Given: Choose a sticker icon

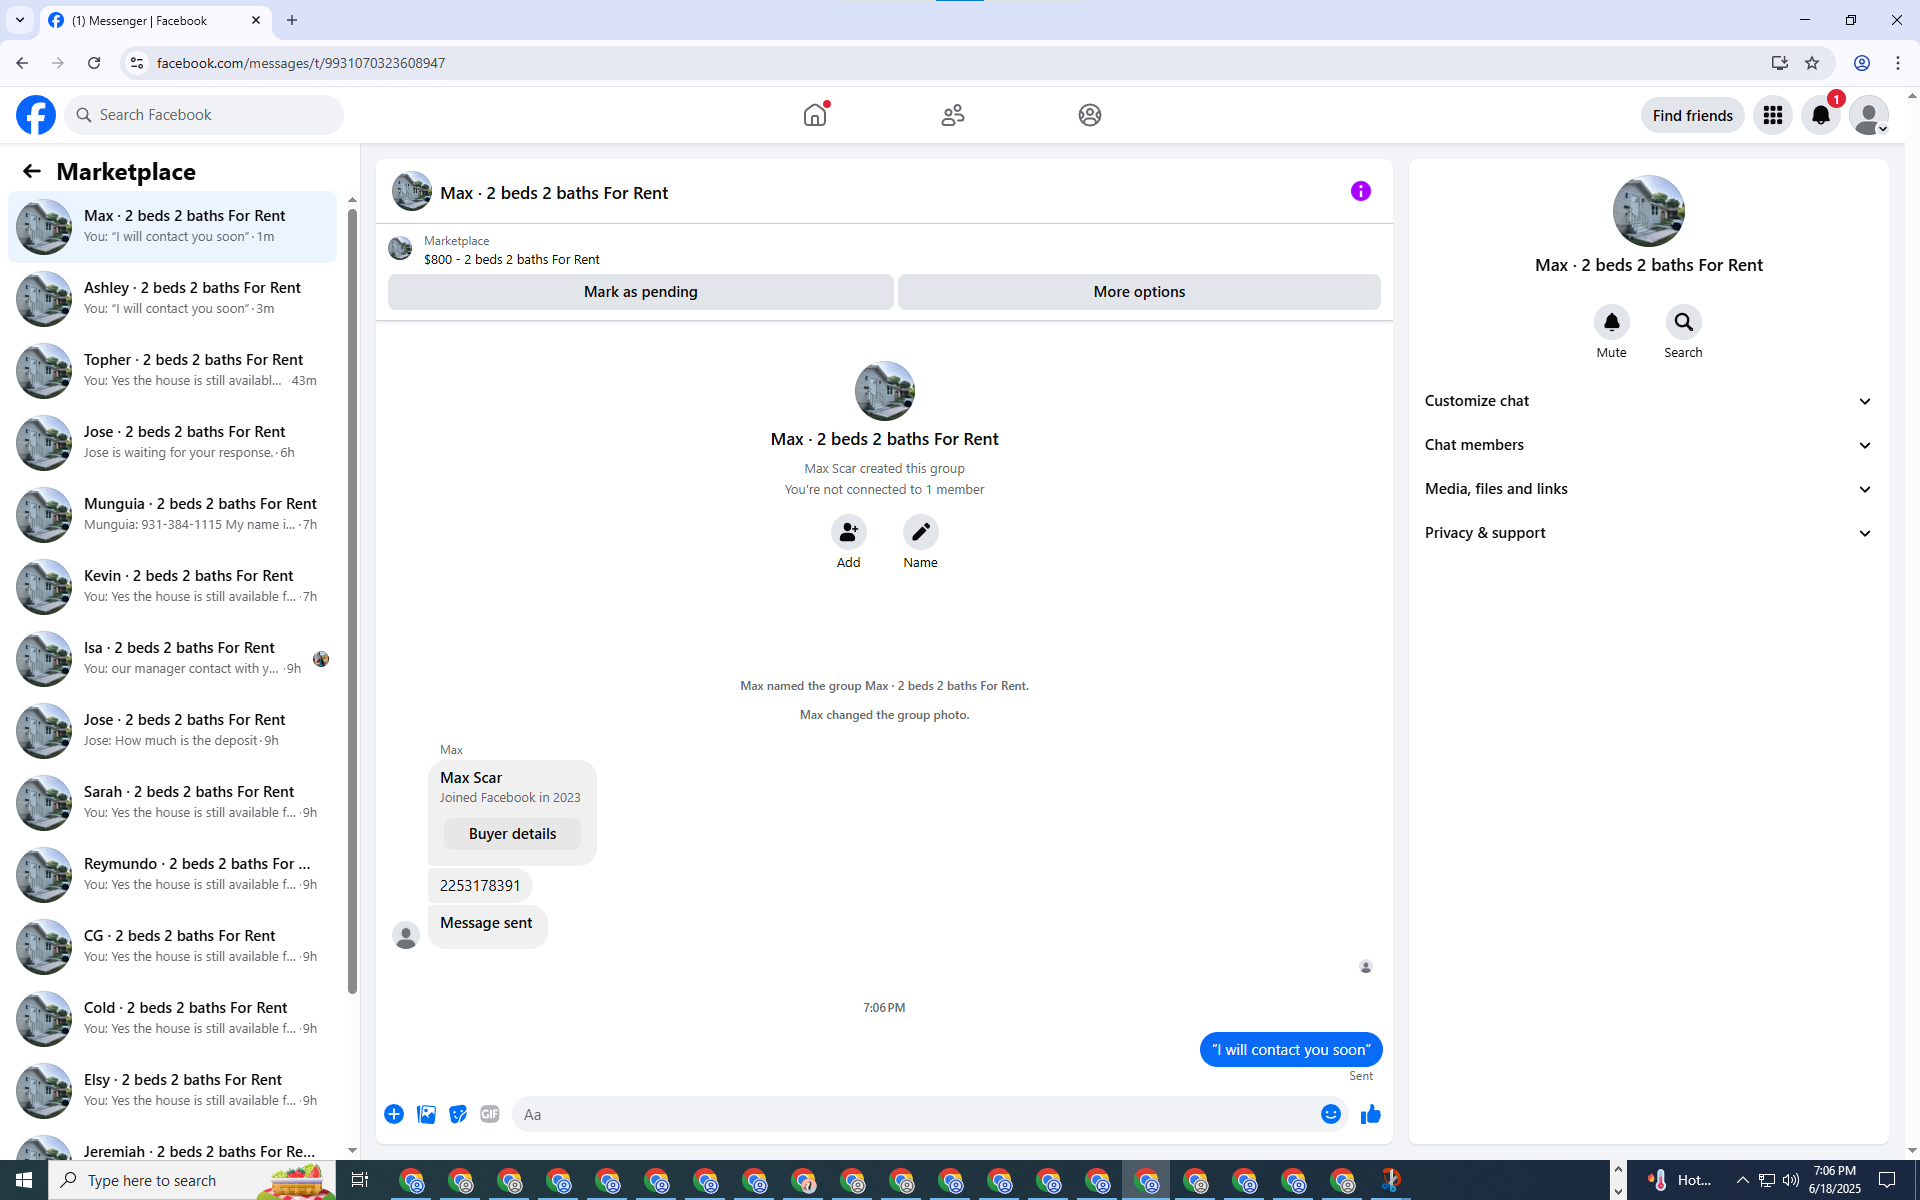Looking at the screenshot, I should coord(458,1114).
